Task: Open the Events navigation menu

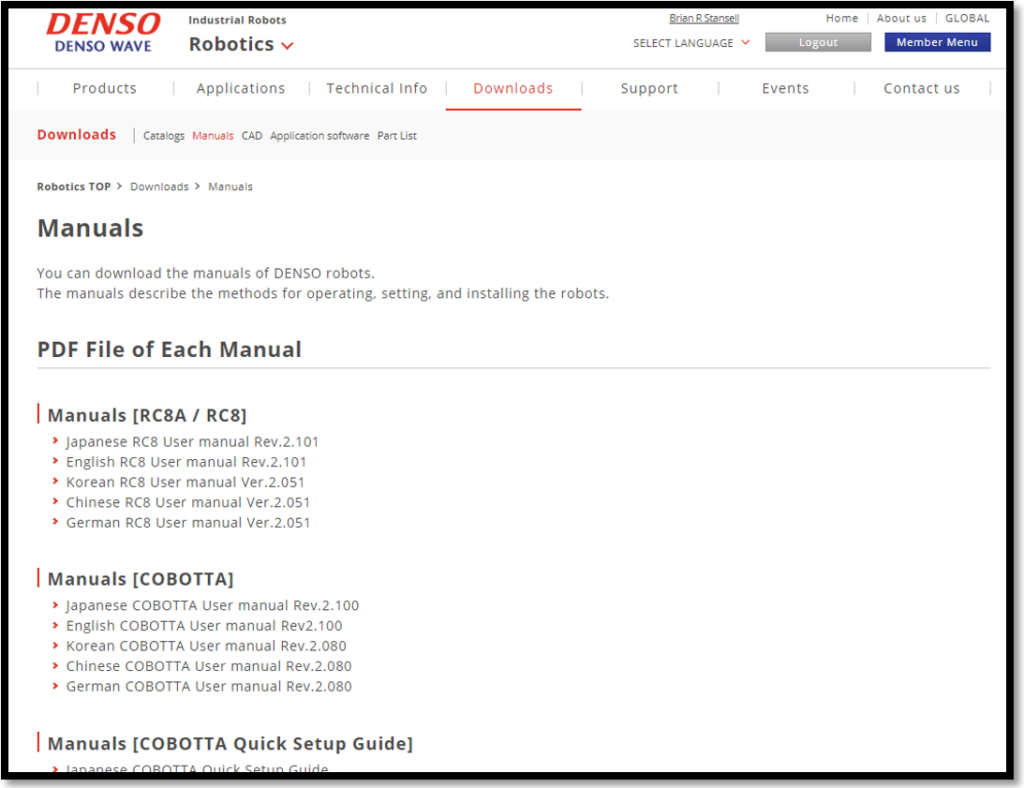Action: click(786, 88)
